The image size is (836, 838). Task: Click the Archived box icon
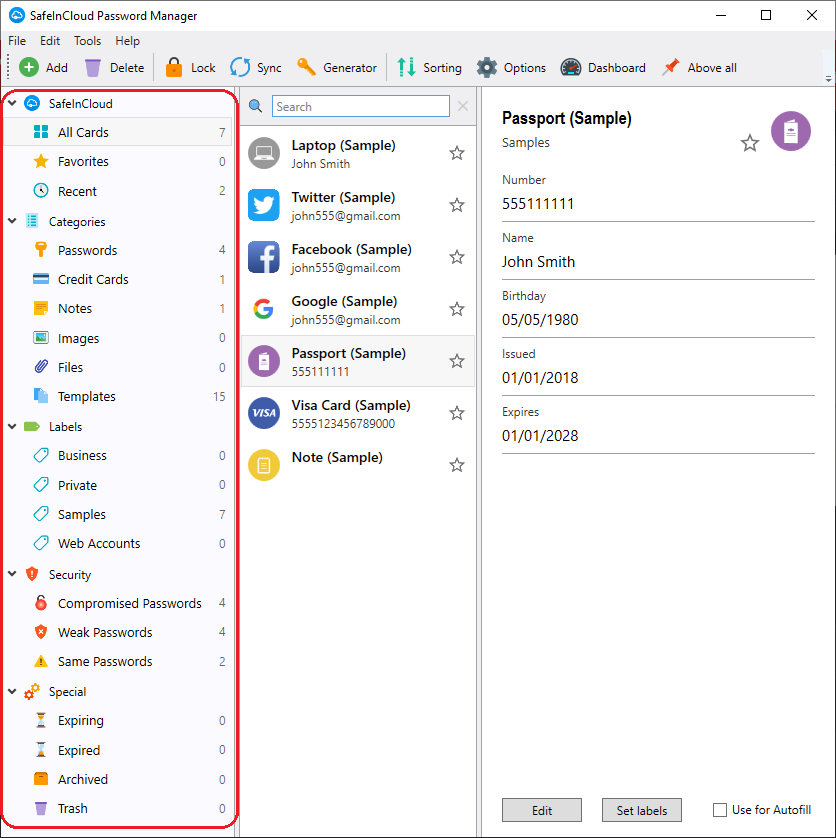tap(41, 779)
